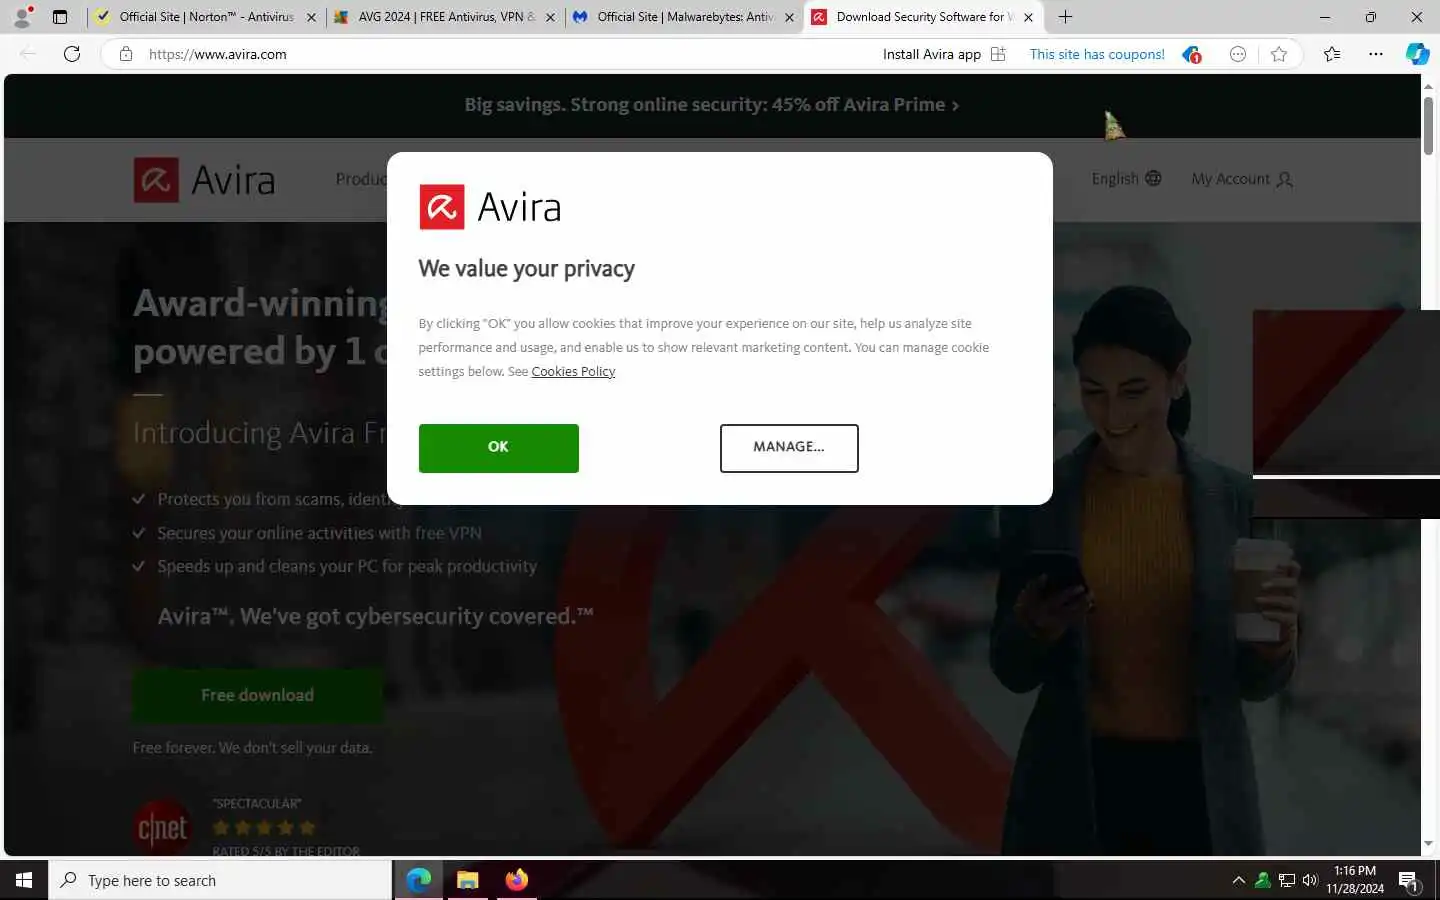Screen dimensions: 1440x900
Task: Open the shopping coupons tag icon
Action: point(1191,54)
